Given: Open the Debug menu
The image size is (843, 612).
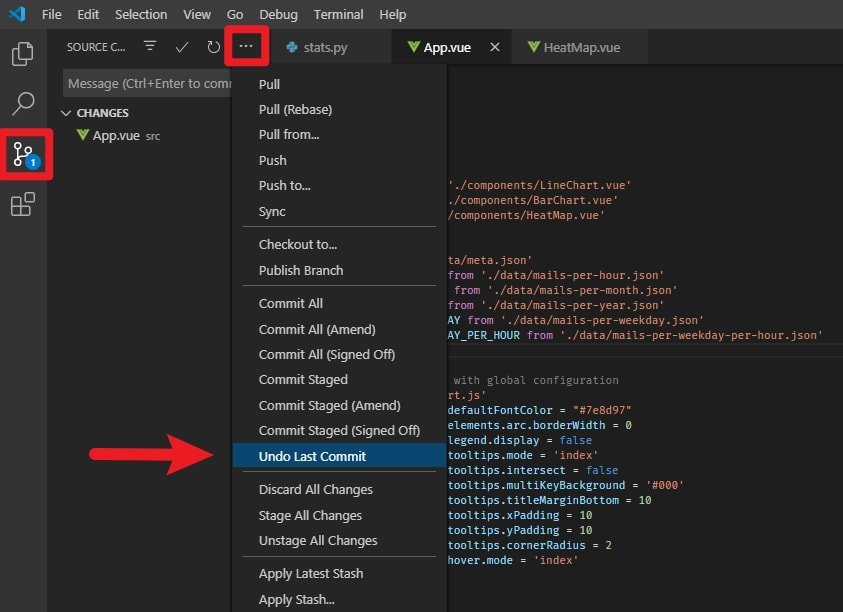Looking at the screenshot, I should pos(278,14).
